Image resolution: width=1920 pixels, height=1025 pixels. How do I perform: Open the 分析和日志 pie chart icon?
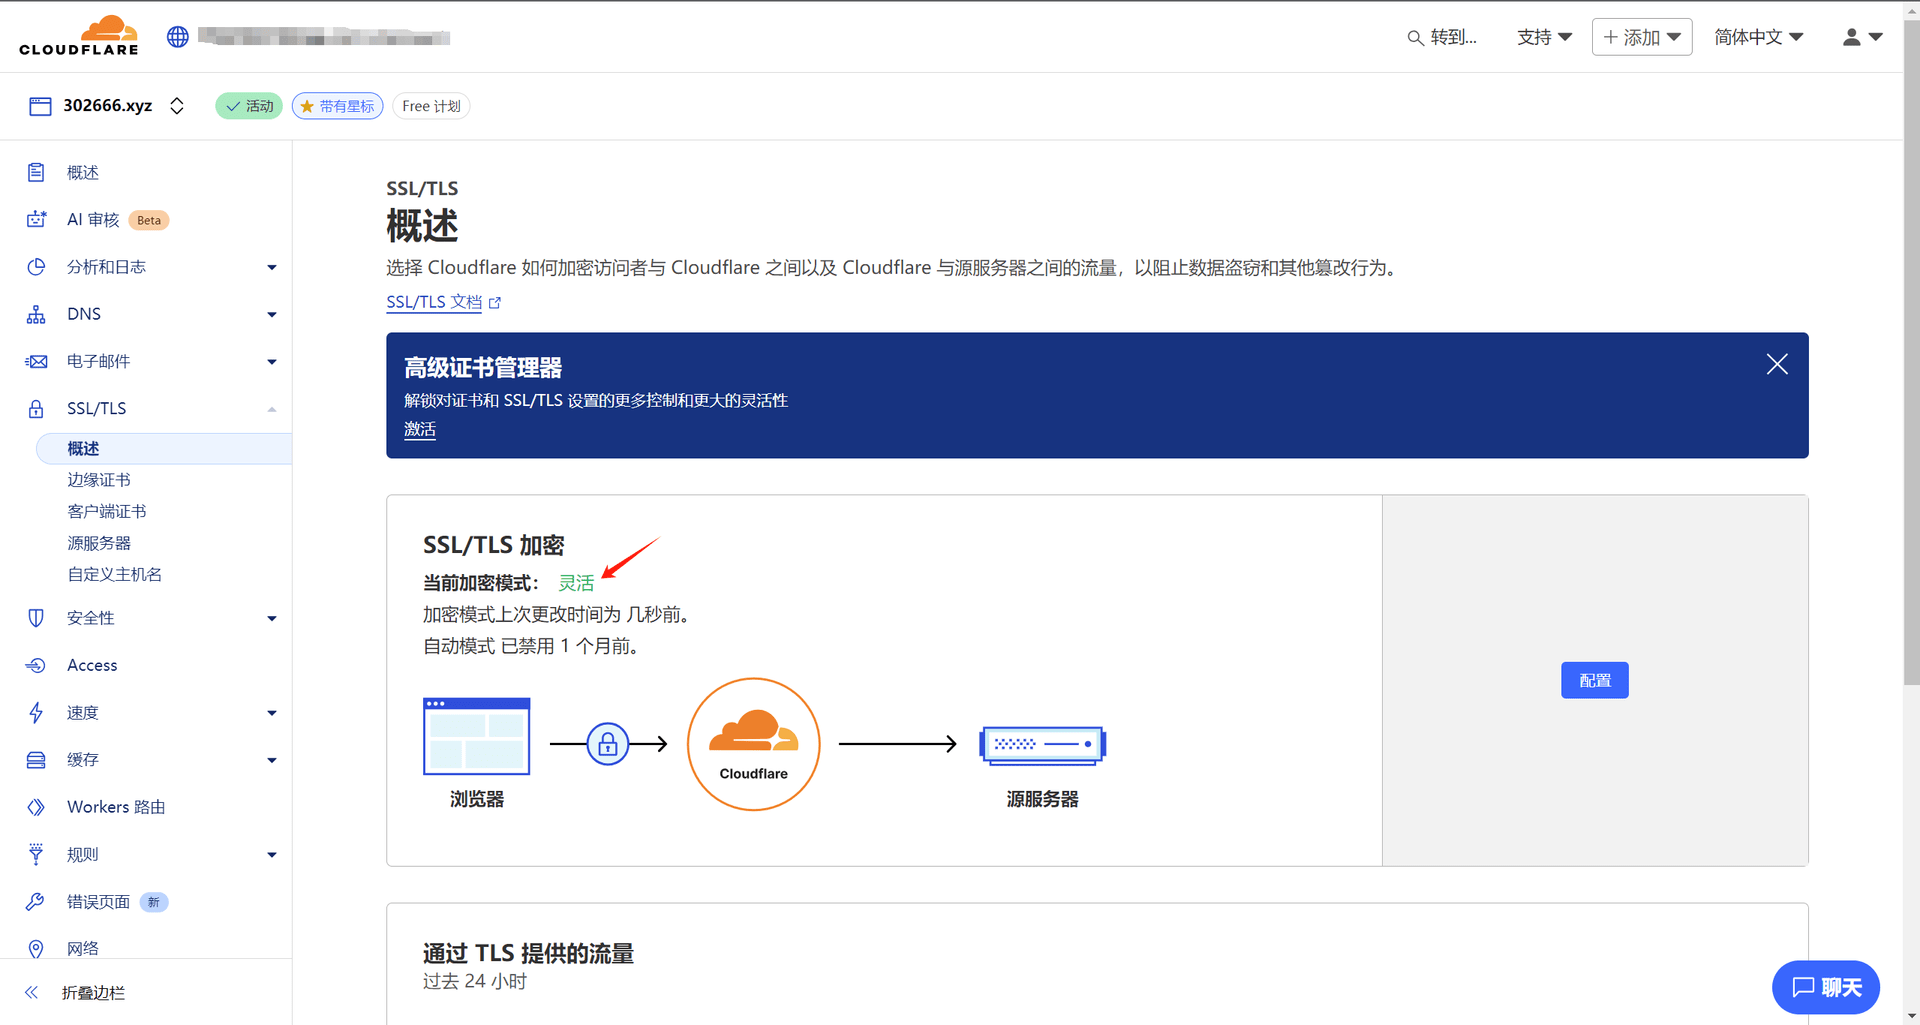click(36, 266)
